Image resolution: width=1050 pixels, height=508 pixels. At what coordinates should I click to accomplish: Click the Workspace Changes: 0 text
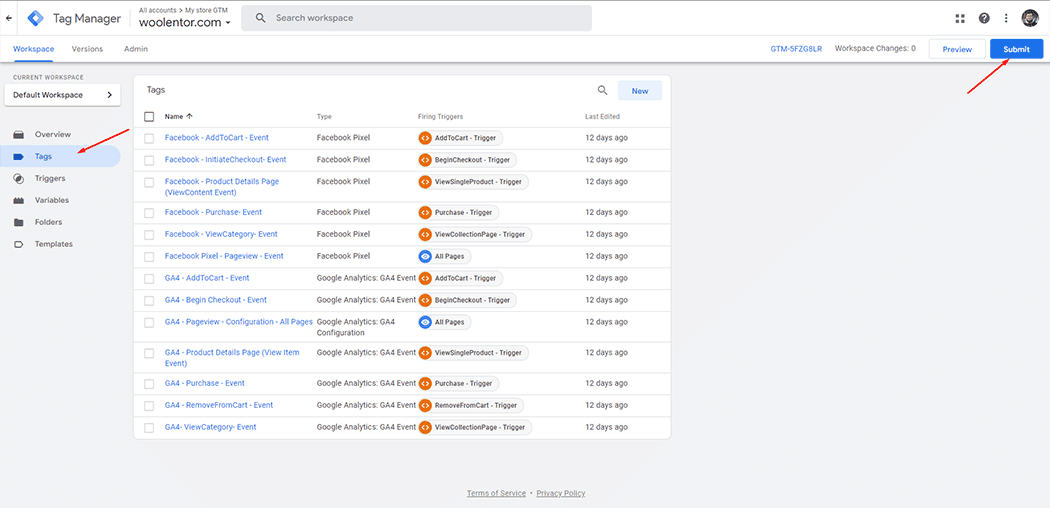(875, 49)
